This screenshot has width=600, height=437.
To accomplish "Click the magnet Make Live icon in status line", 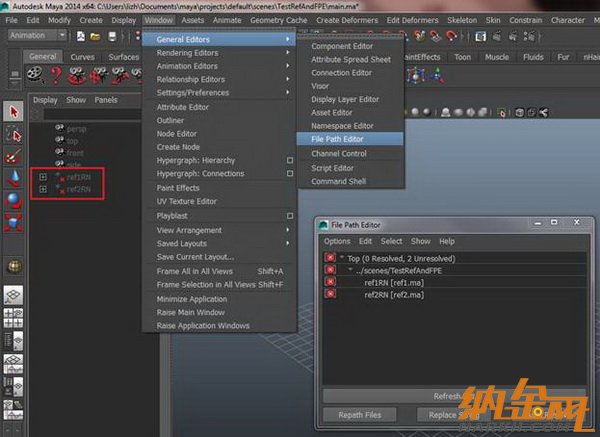I will 452,36.
